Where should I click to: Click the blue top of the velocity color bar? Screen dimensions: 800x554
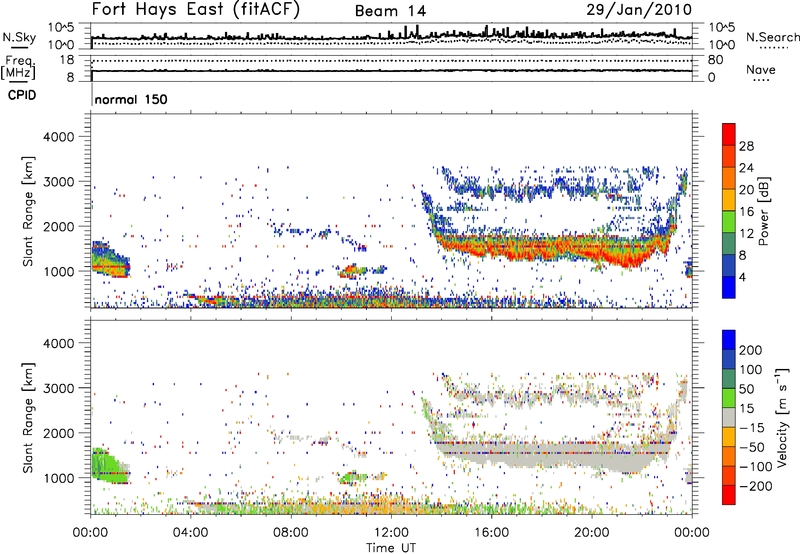click(x=729, y=340)
